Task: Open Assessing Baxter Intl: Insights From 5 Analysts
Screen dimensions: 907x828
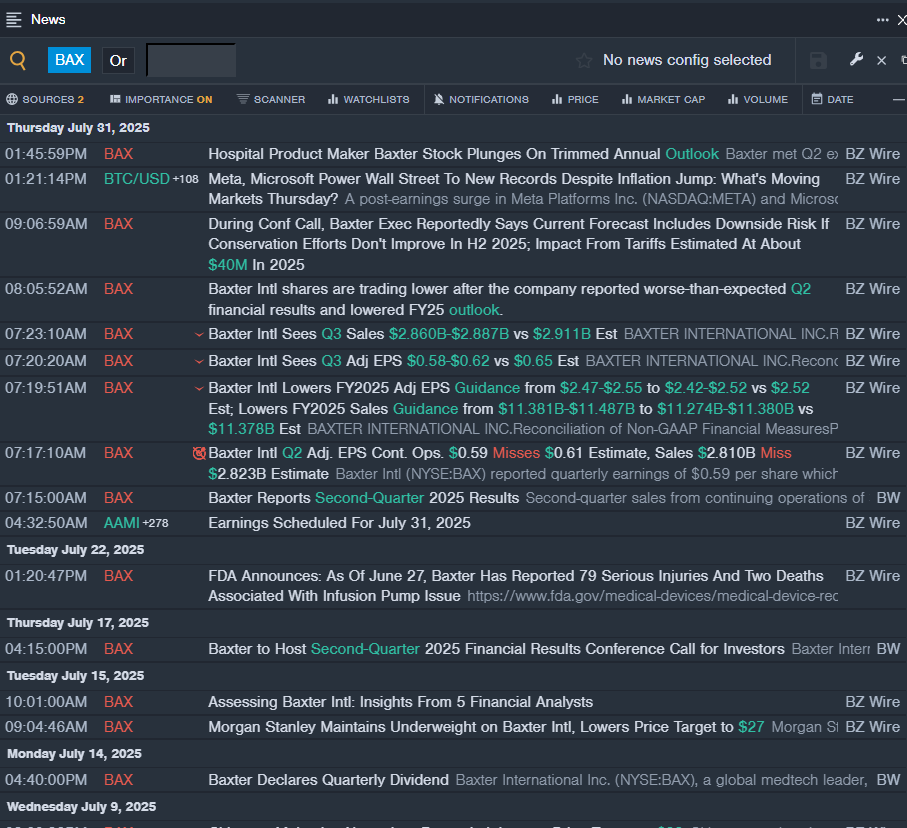Action: click(x=400, y=702)
